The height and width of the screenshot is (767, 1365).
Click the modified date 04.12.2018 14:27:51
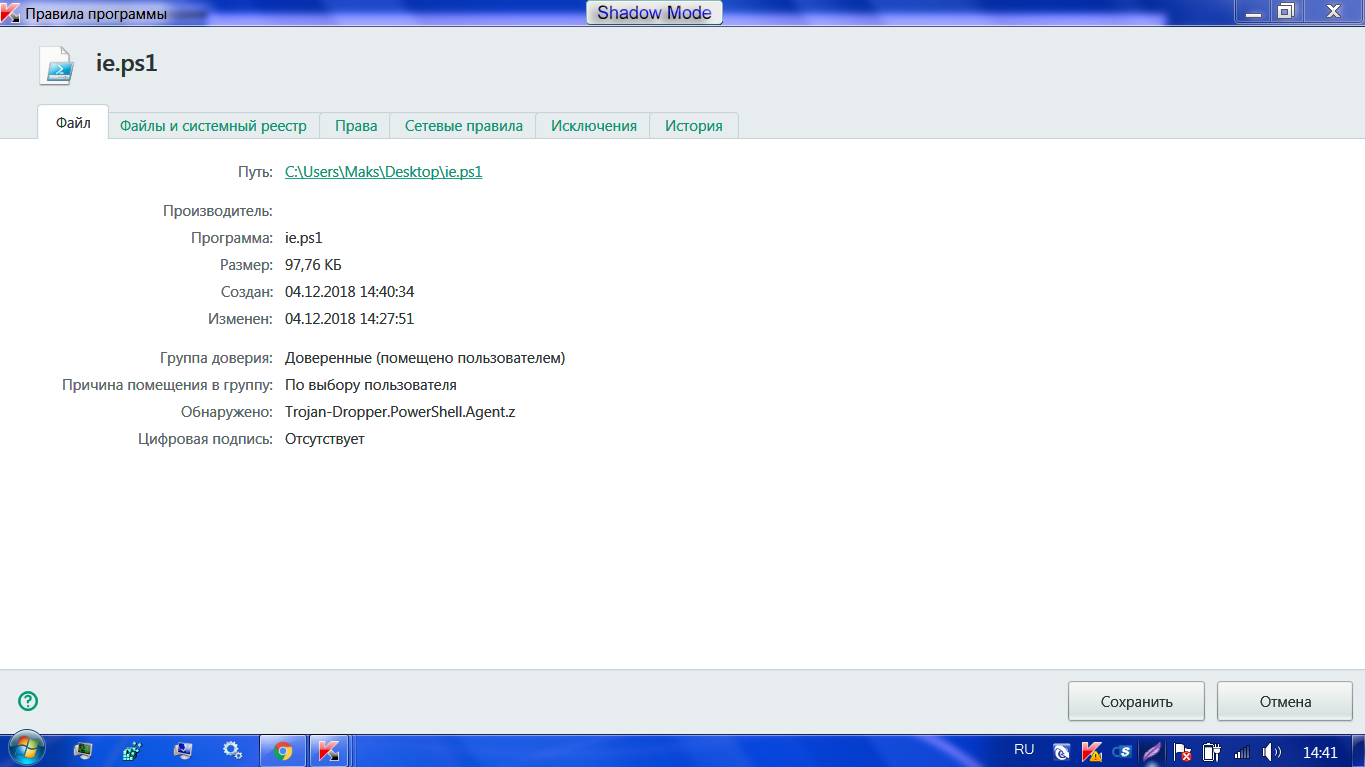[x=349, y=319]
